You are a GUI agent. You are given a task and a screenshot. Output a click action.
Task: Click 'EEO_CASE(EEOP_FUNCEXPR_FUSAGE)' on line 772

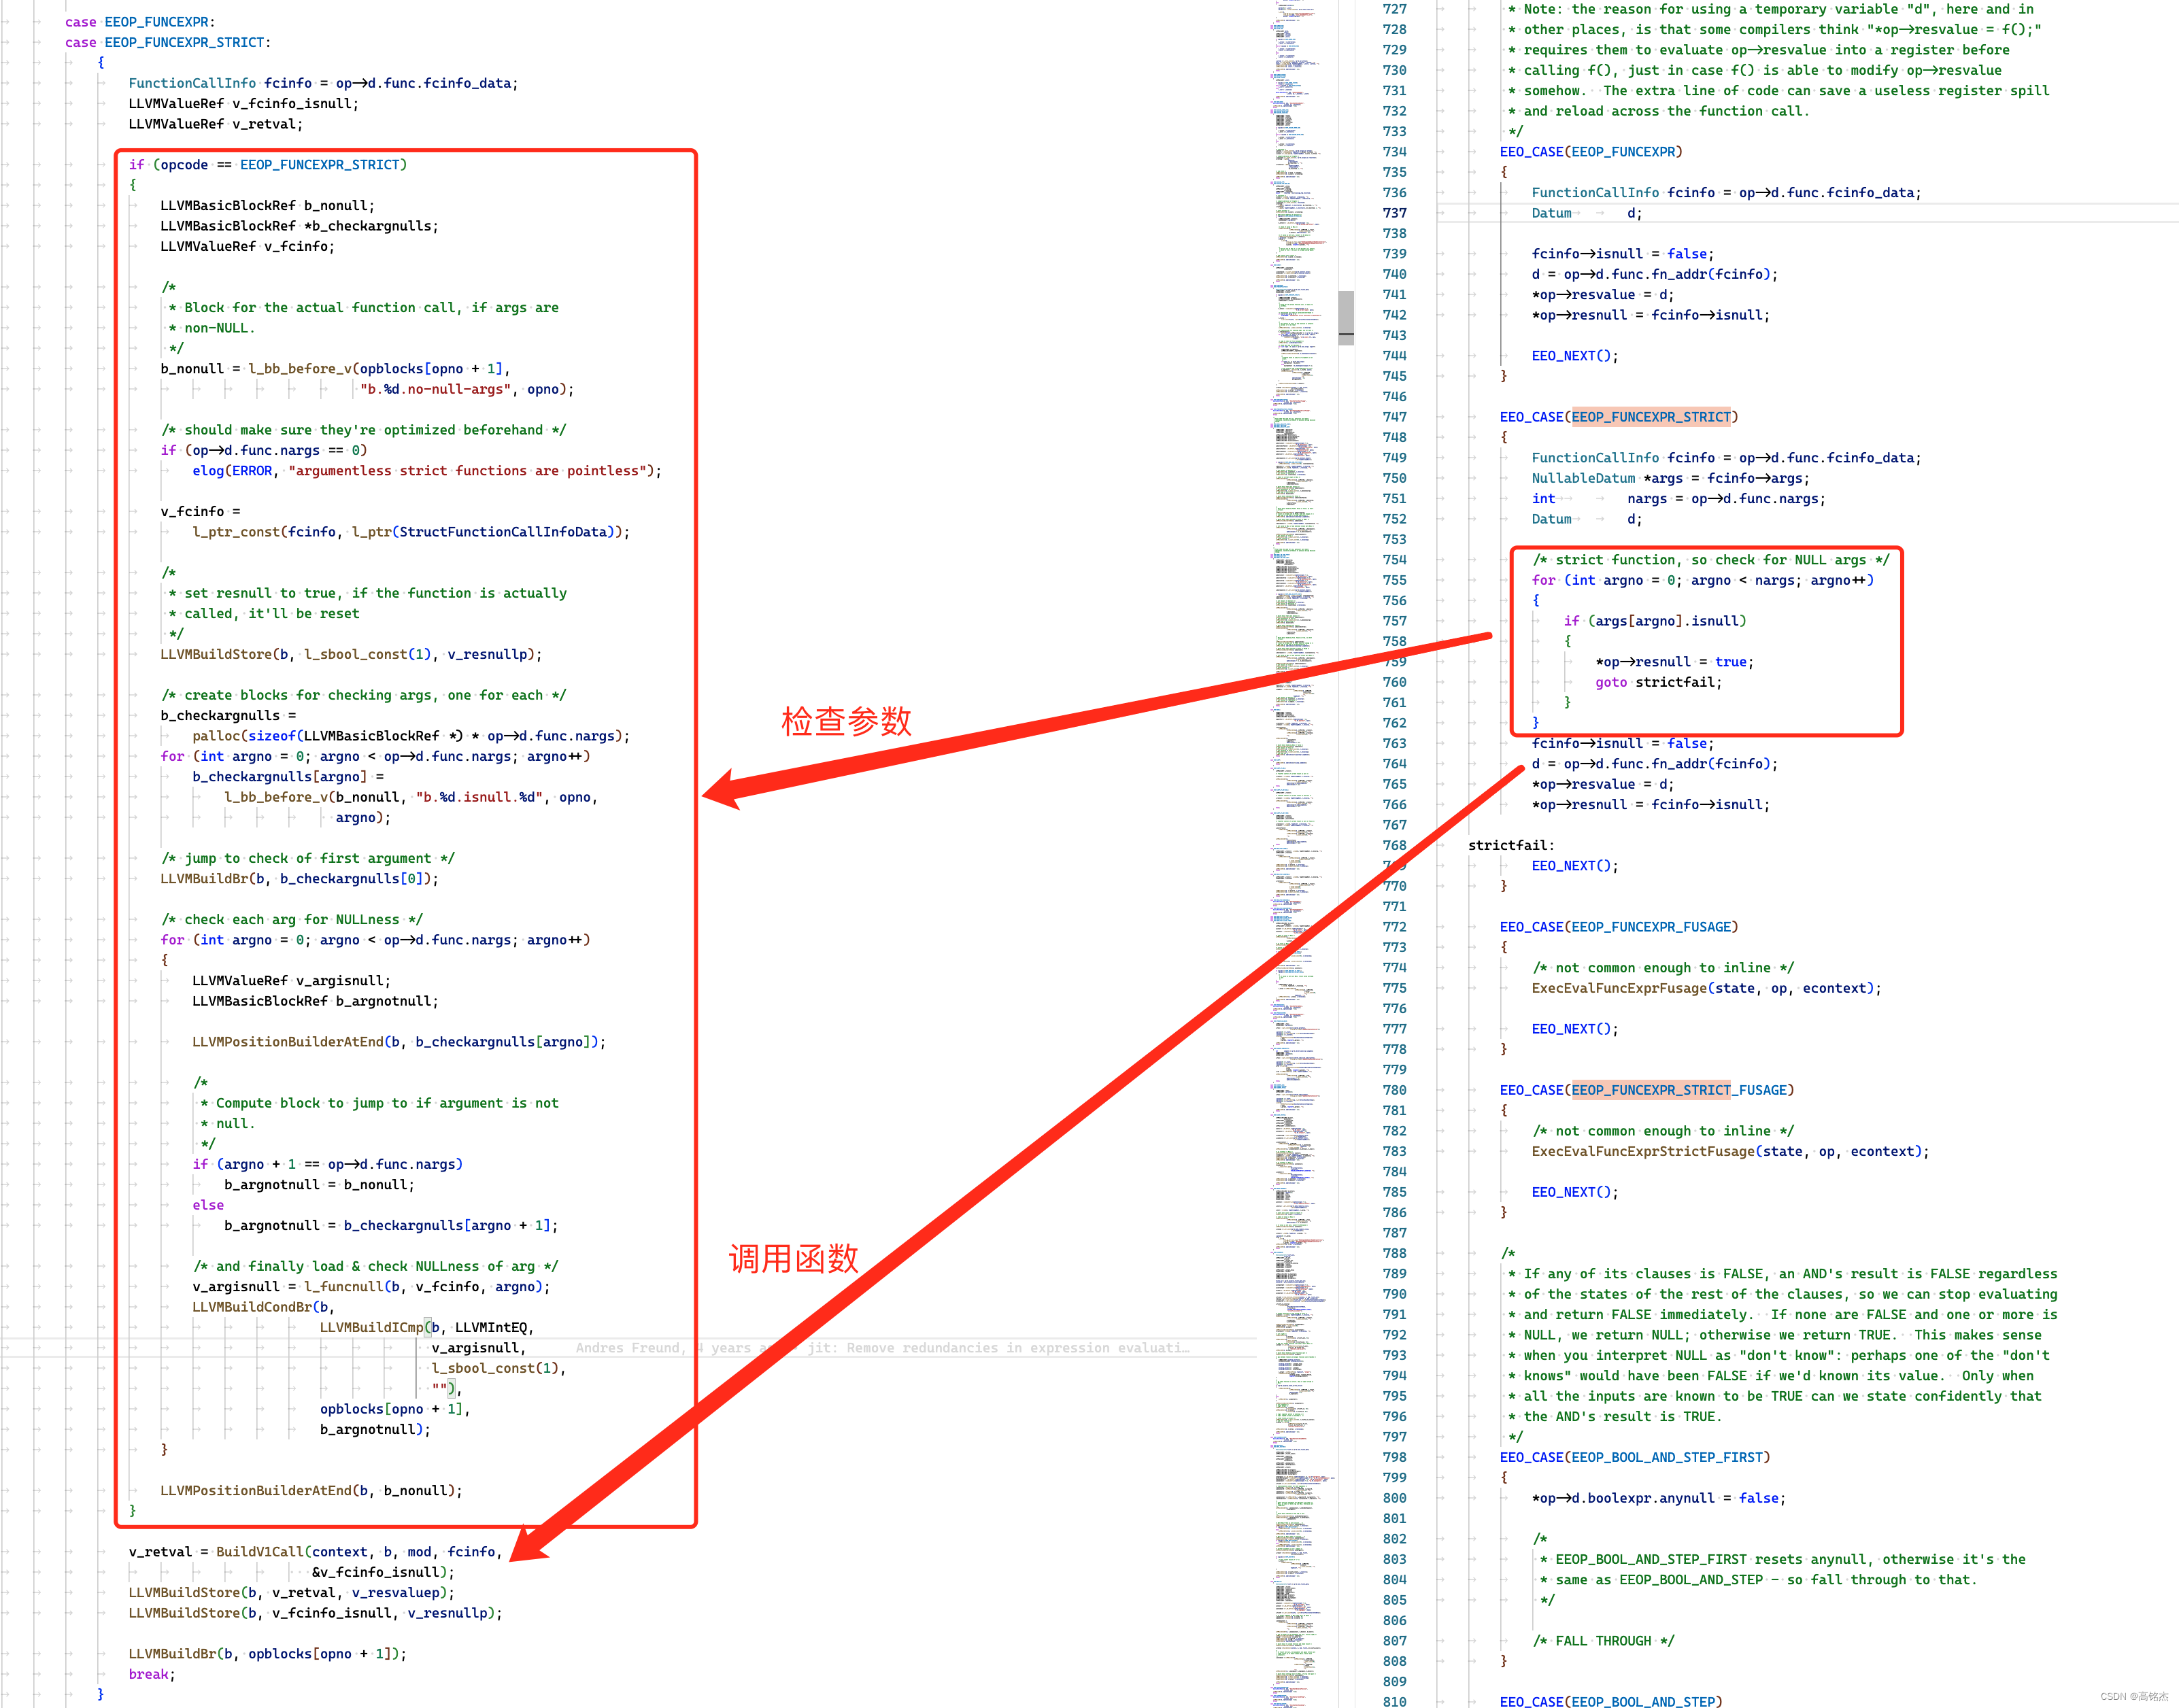(x=1619, y=927)
